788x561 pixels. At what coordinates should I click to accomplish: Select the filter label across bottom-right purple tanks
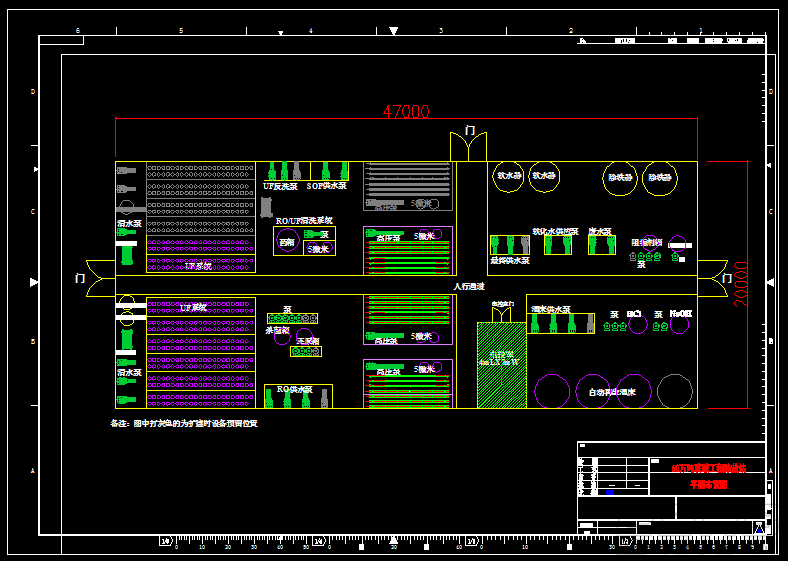[612, 392]
